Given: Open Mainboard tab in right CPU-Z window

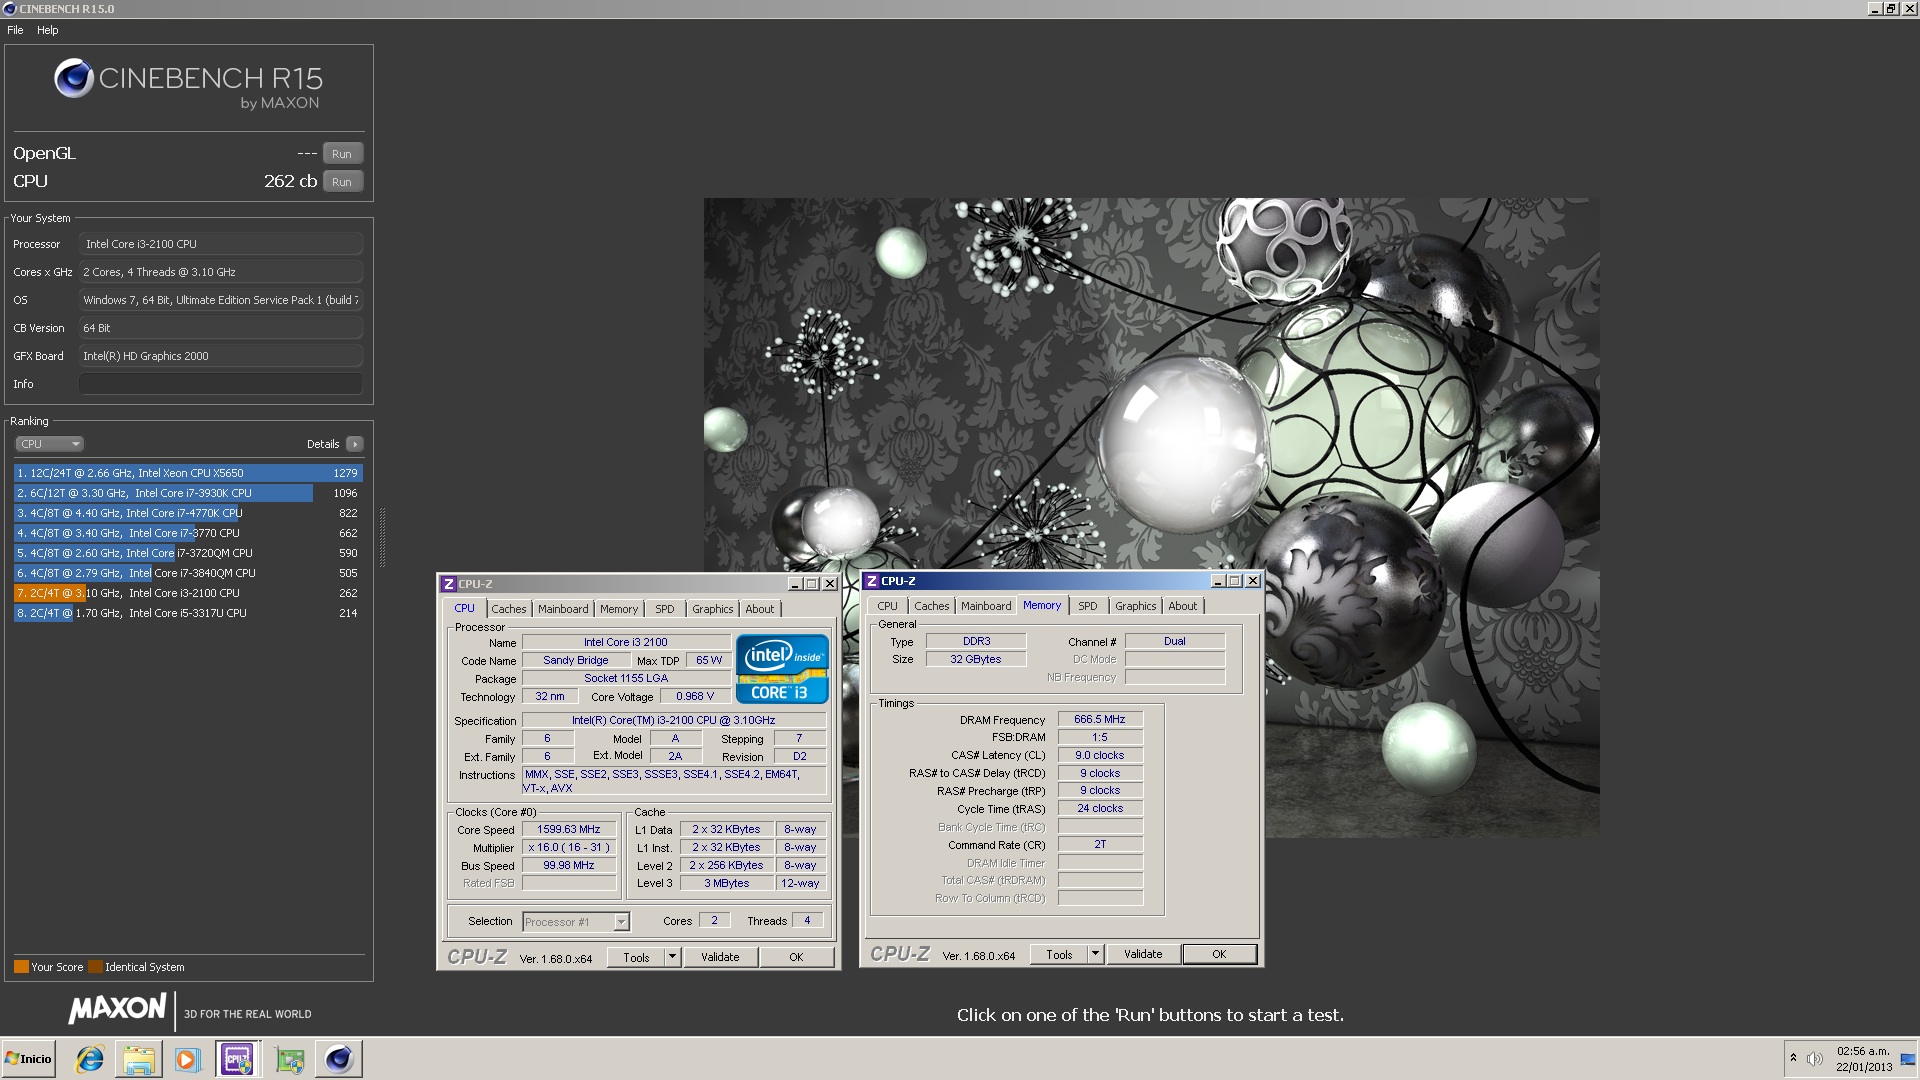Looking at the screenshot, I should point(986,606).
